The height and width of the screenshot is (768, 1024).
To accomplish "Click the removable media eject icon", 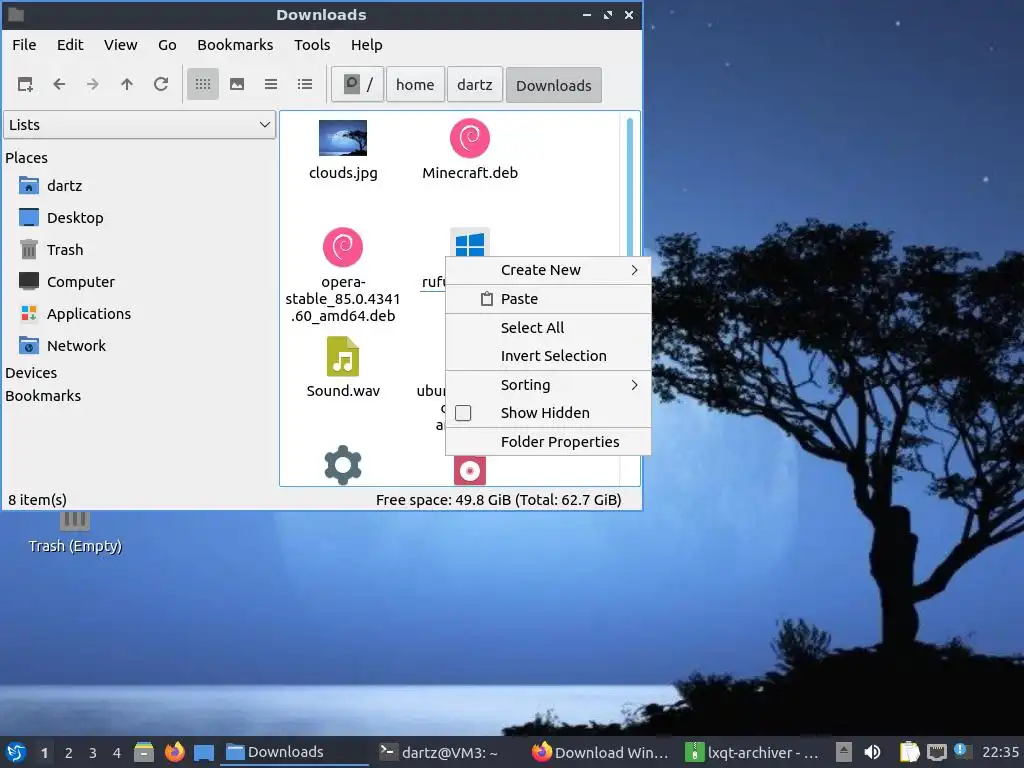I will [x=844, y=752].
